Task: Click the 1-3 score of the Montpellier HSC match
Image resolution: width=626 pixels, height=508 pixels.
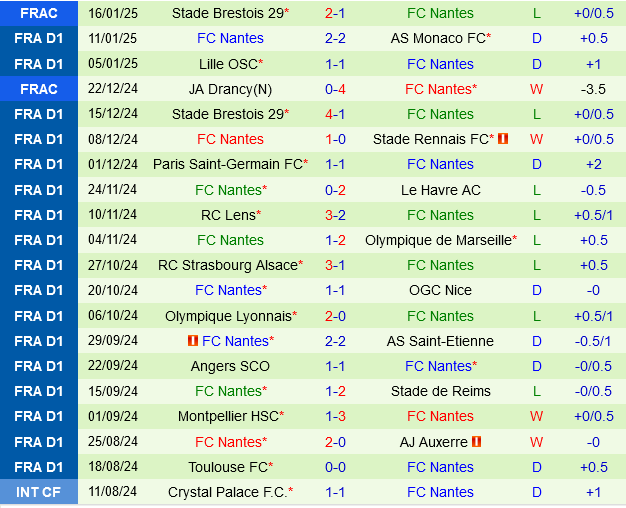Action: pos(335,416)
